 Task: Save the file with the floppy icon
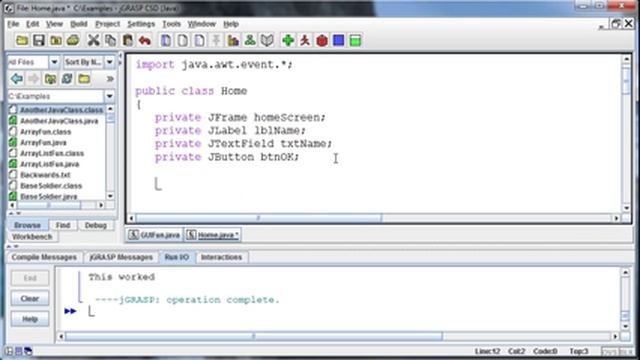tap(39, 40)
